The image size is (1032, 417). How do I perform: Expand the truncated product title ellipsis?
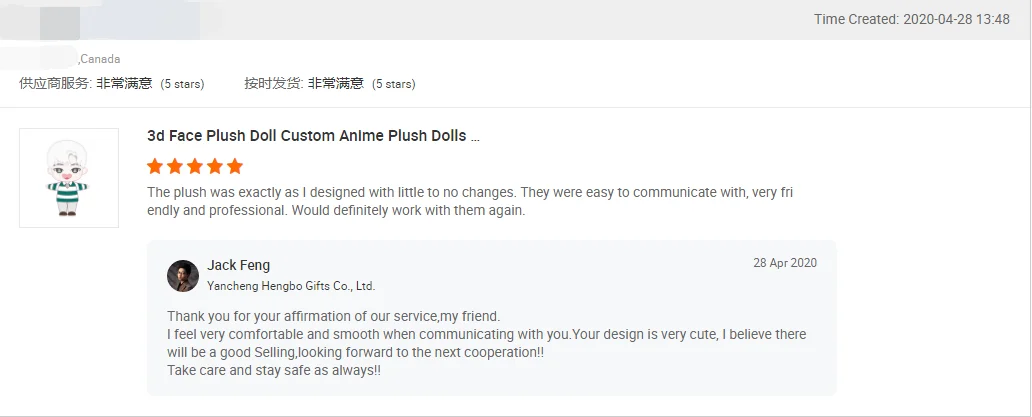point(475,137)
